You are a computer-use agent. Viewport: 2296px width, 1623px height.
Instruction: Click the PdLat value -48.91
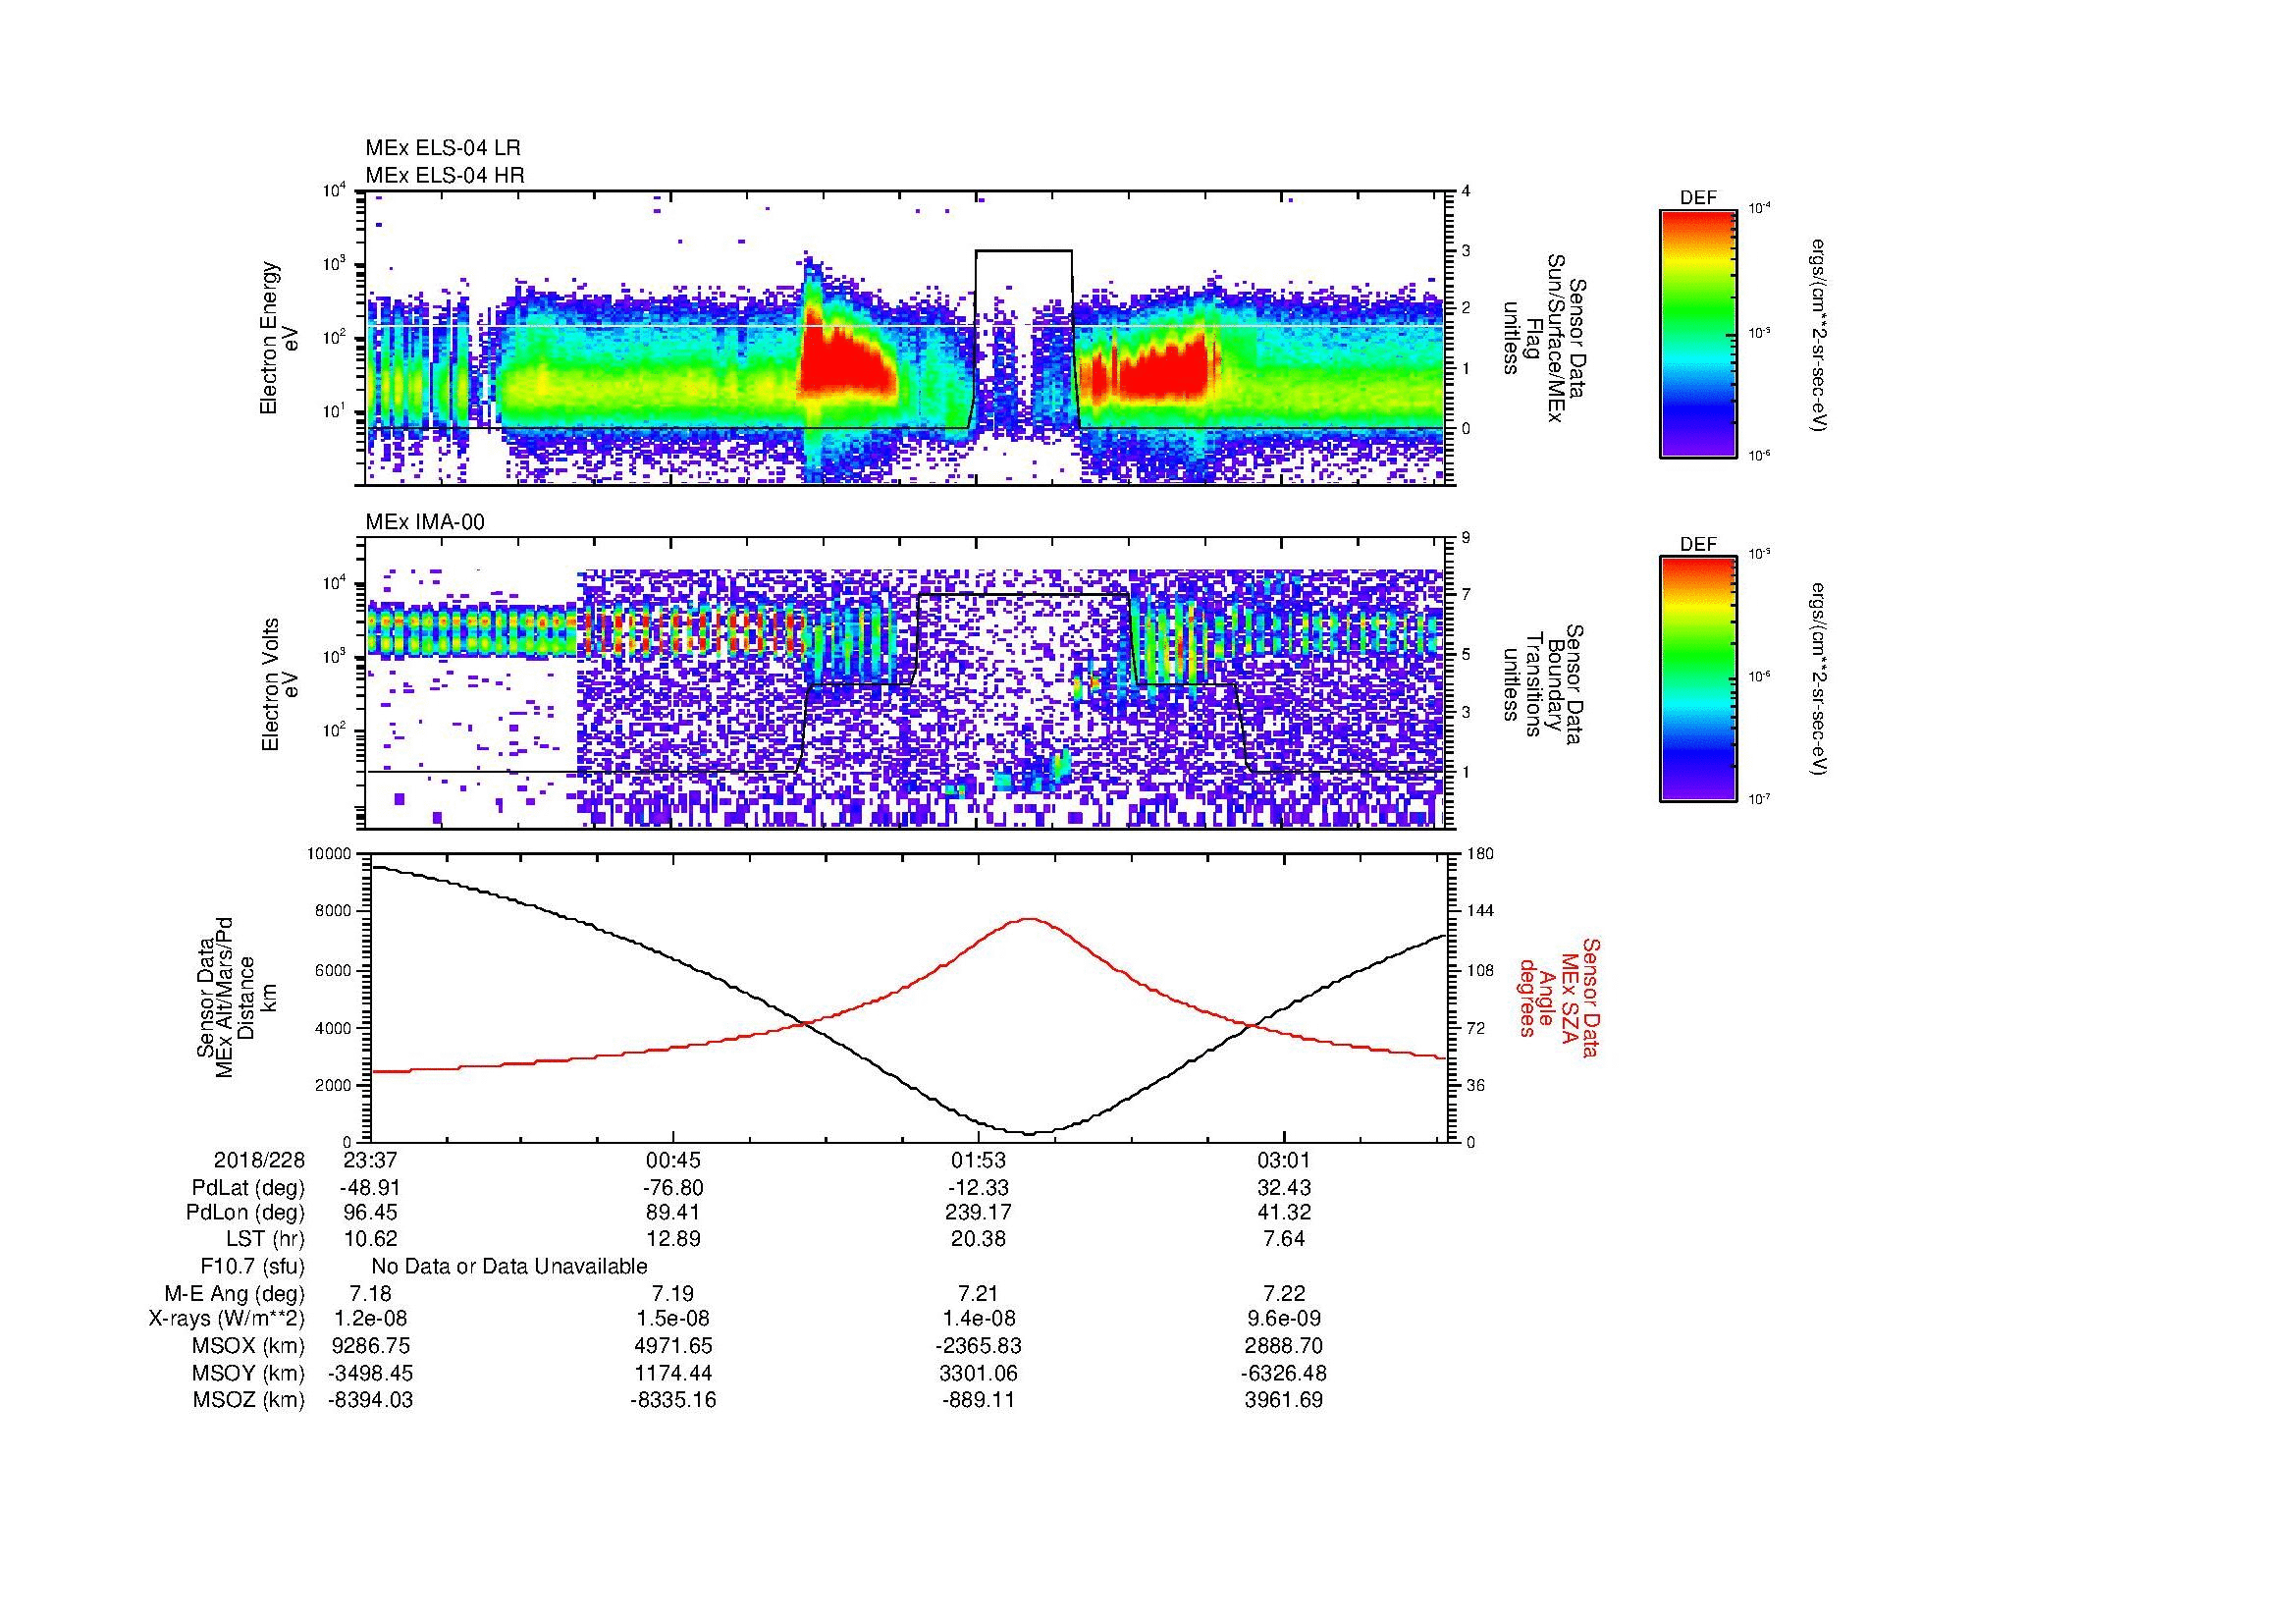coord(371,1188)
